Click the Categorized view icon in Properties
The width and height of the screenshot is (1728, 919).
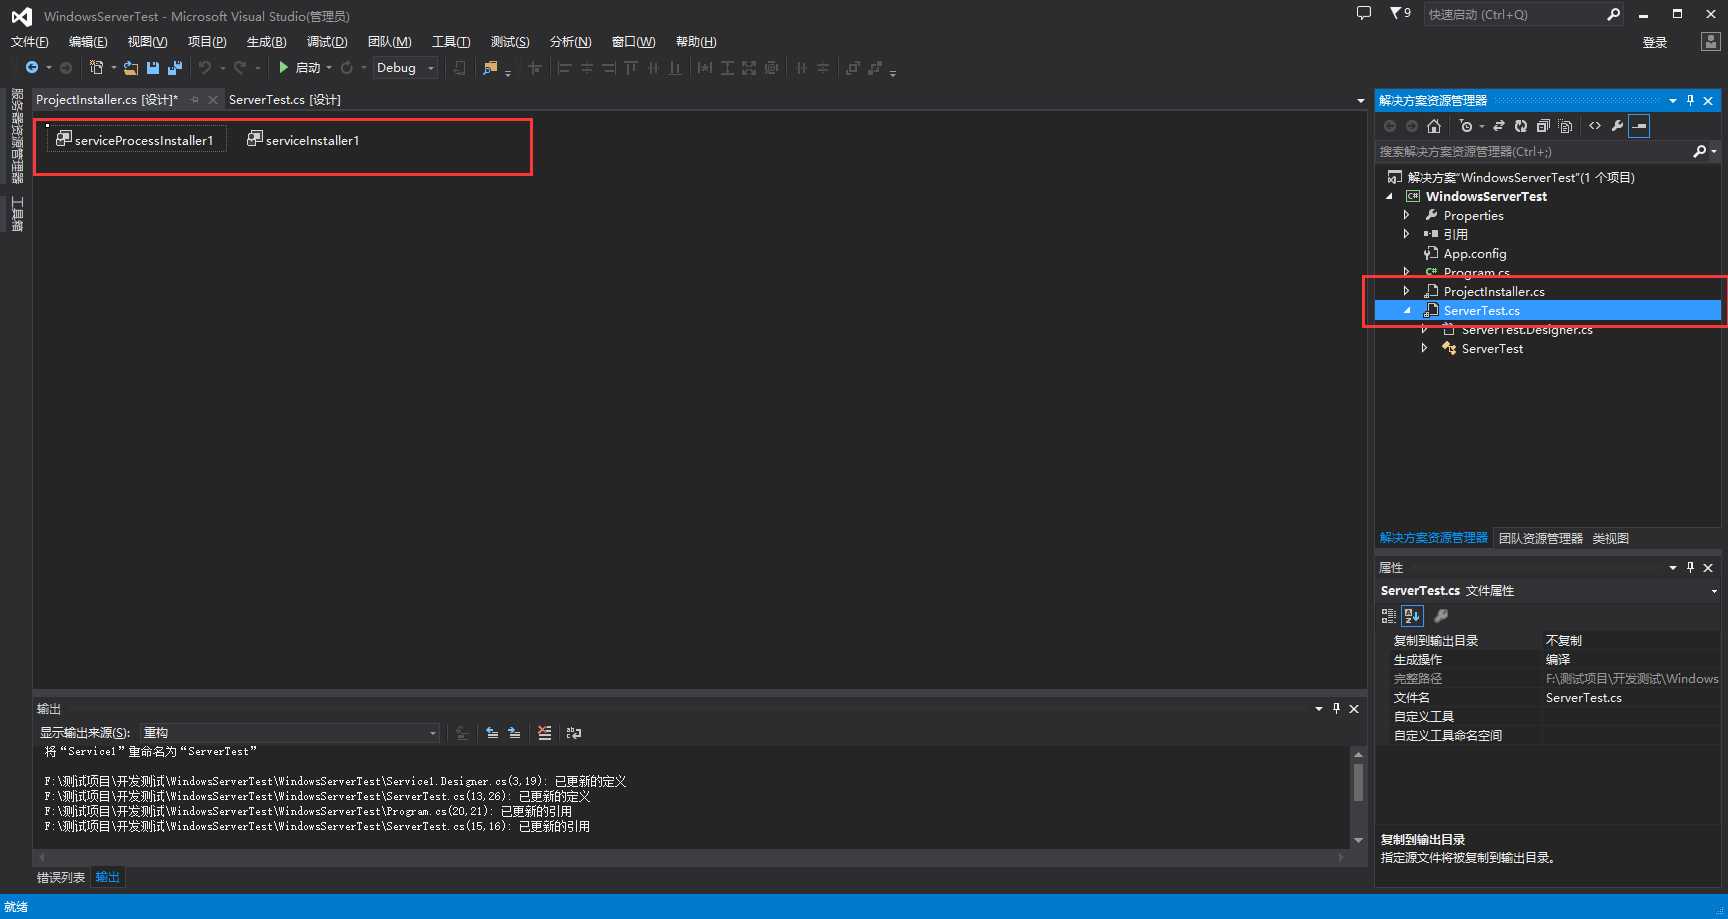pyautogui.click(x=1389, y=616)
